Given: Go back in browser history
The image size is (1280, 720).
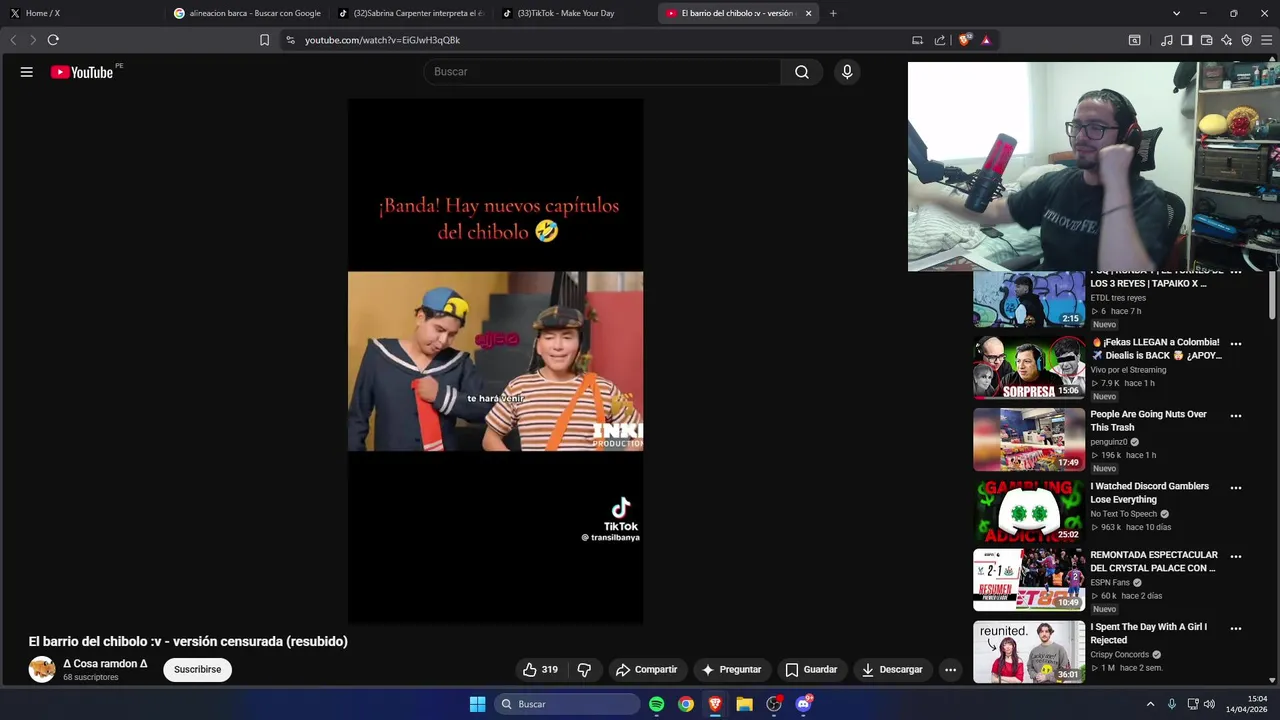Looking at the screenshot, I should [13, 40].
